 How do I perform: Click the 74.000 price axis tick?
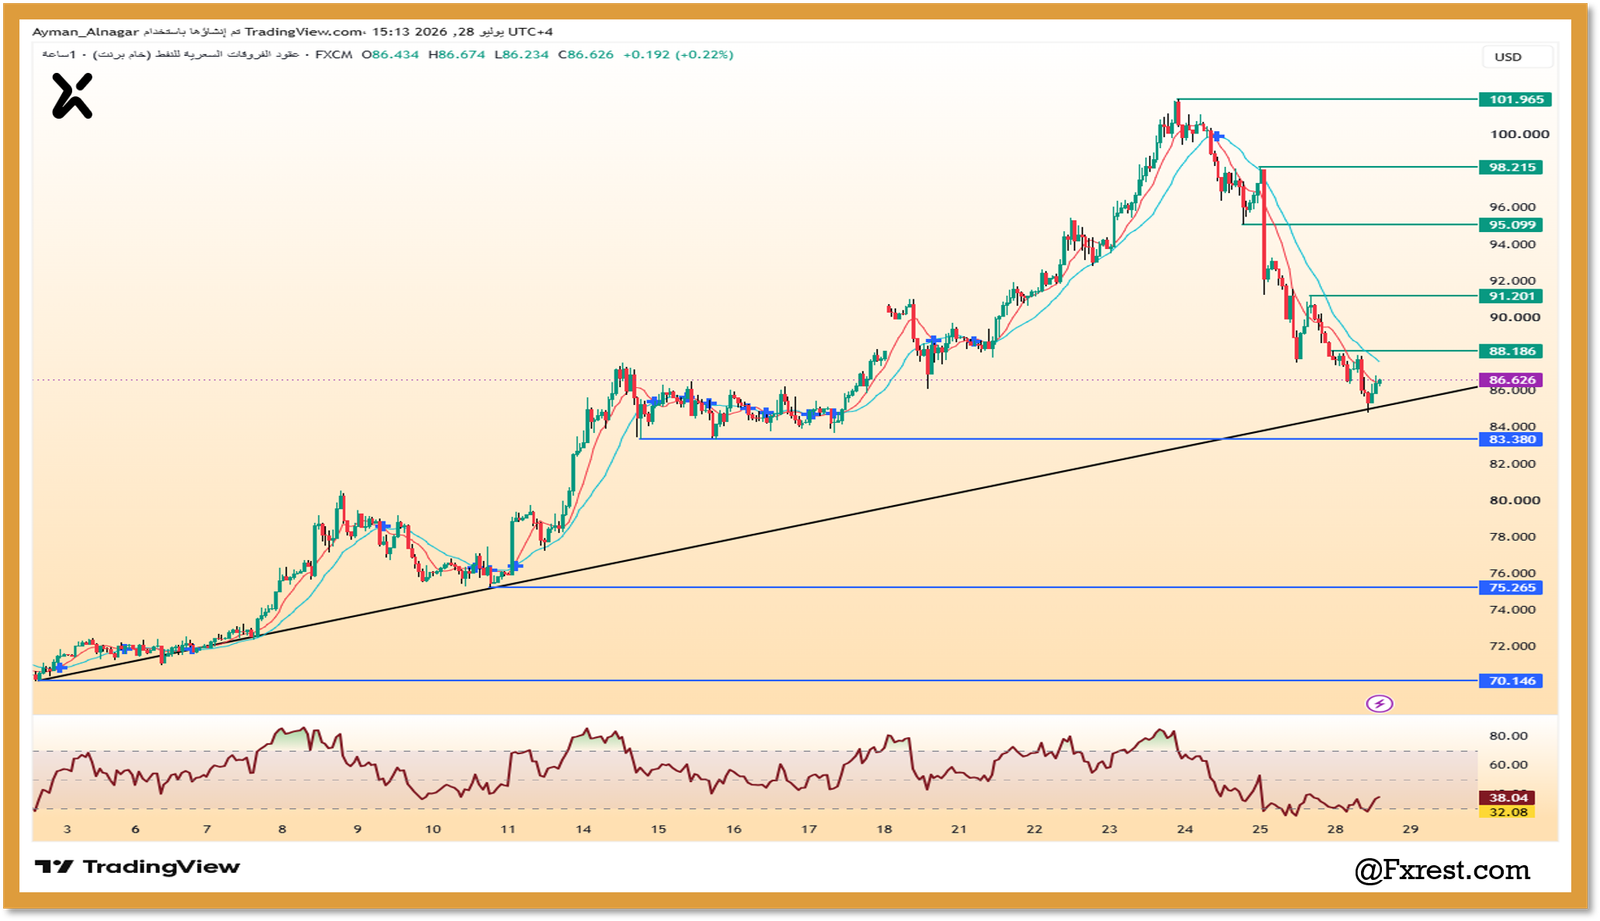click(1512, 610)
